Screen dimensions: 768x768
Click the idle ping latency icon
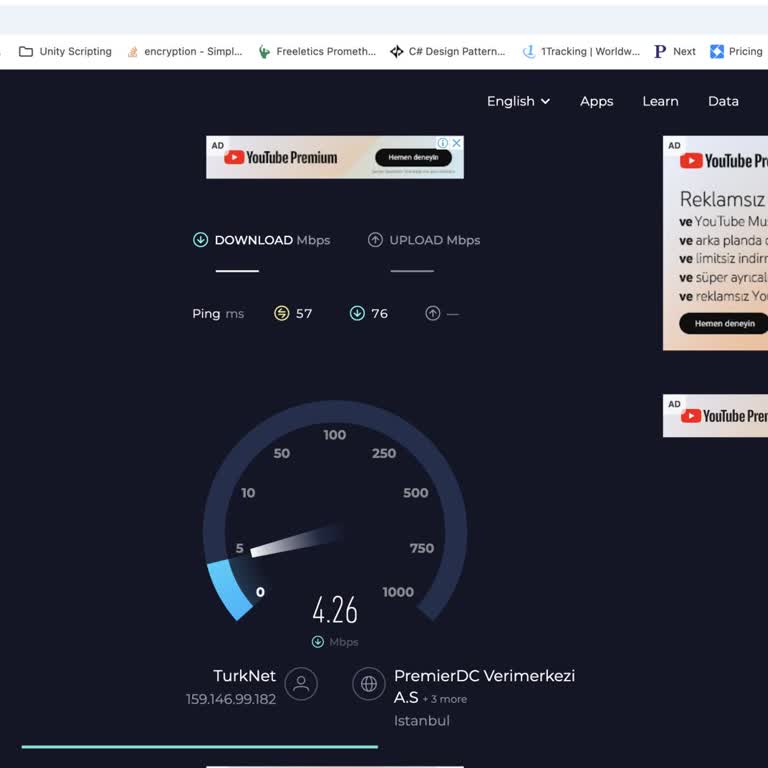tap(281, 313)
